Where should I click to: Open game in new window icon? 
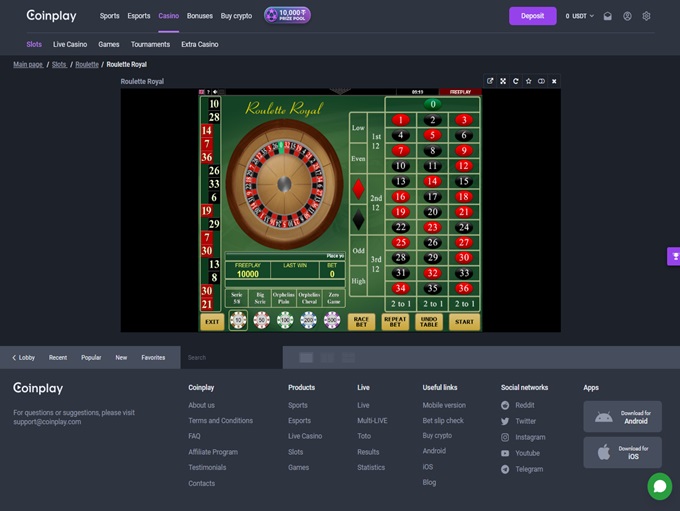point(490,81)
